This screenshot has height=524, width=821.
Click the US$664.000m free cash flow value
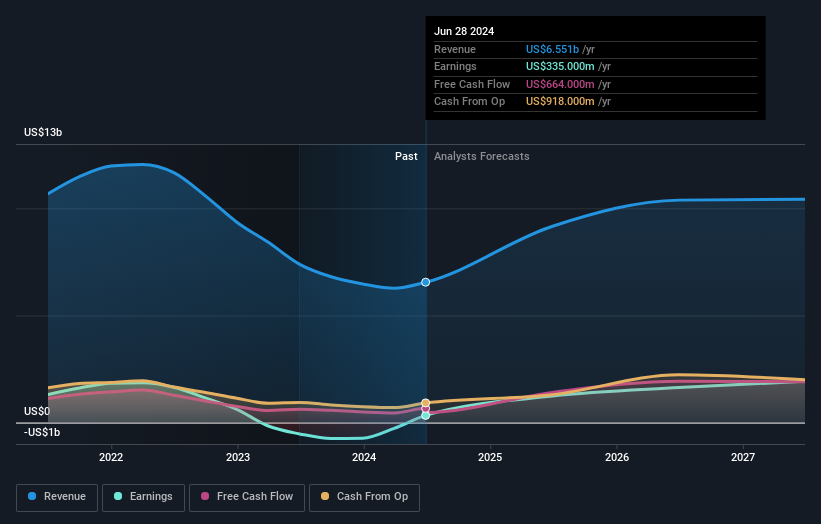pyautogui.click(x=560, y=84)
